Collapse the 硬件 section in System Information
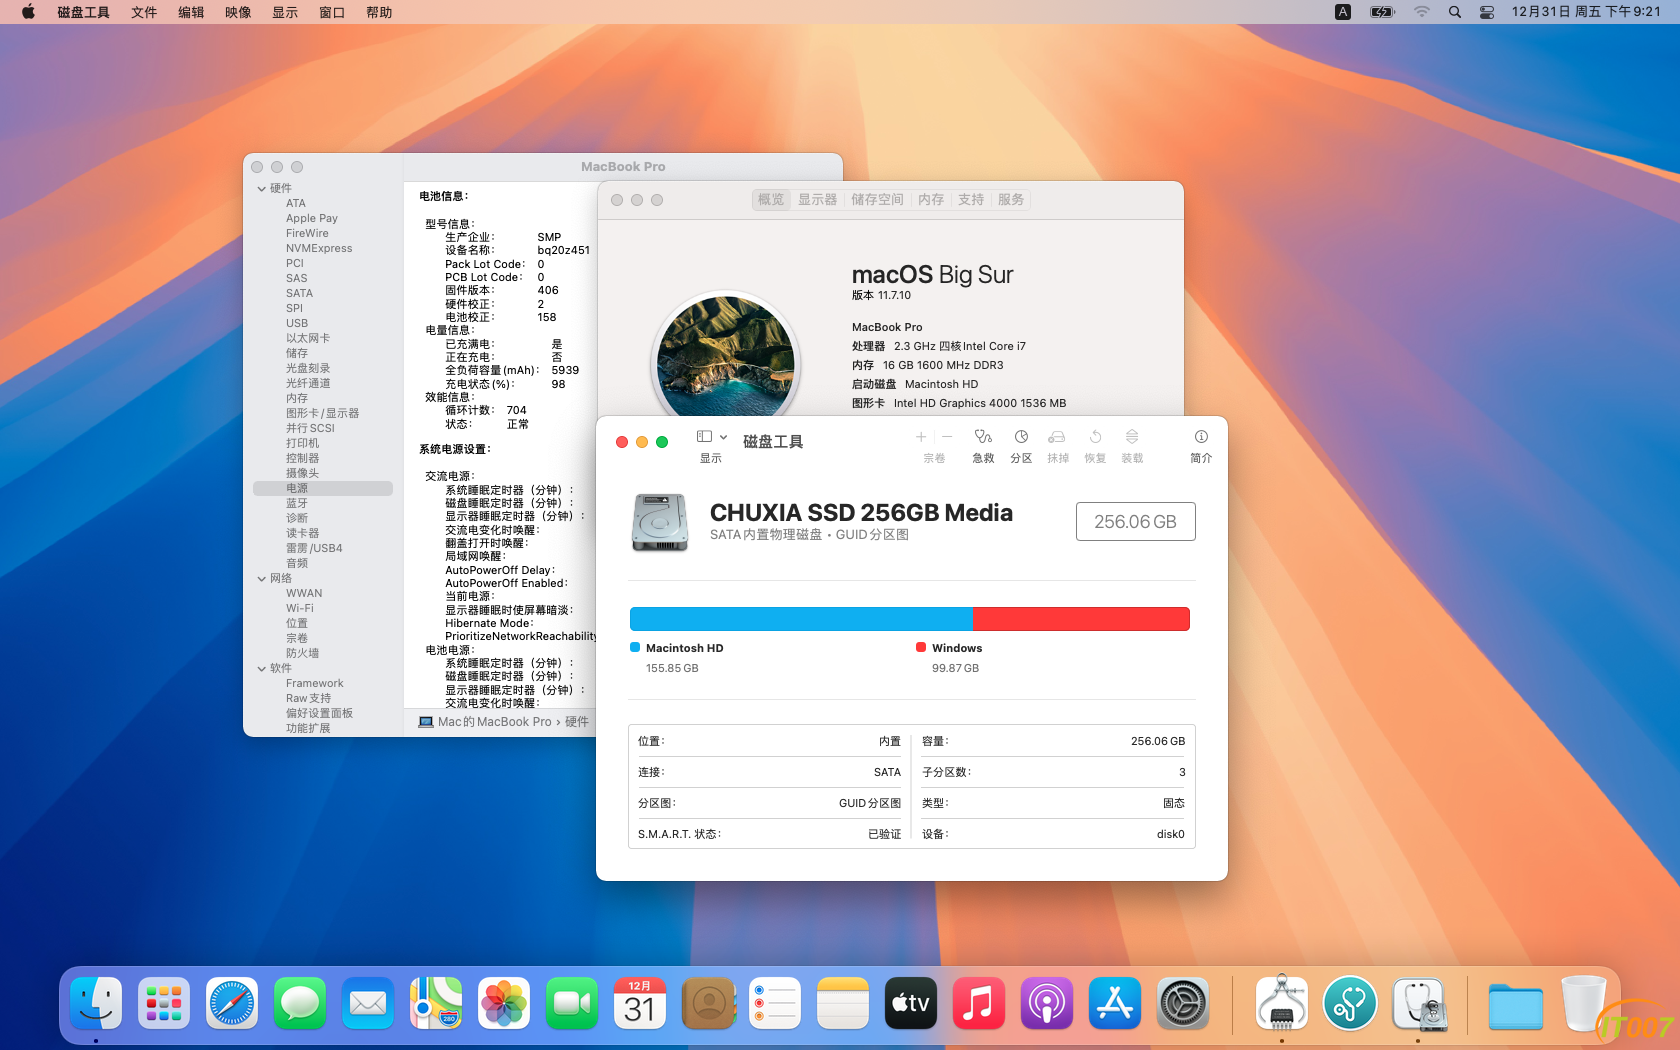The height and width of the screenshot is (1050, 1680). click(262, 188)
